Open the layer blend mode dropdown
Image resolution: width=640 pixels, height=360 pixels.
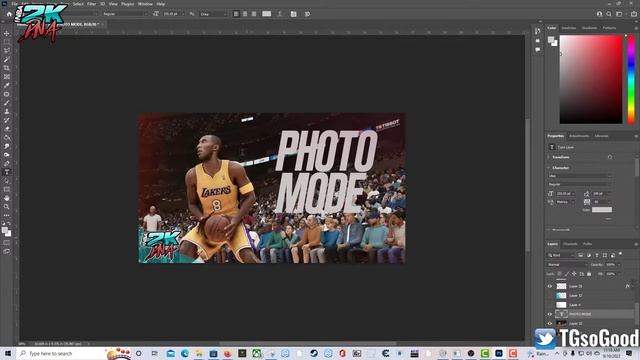pyautogui.click(x=567, y=264)
